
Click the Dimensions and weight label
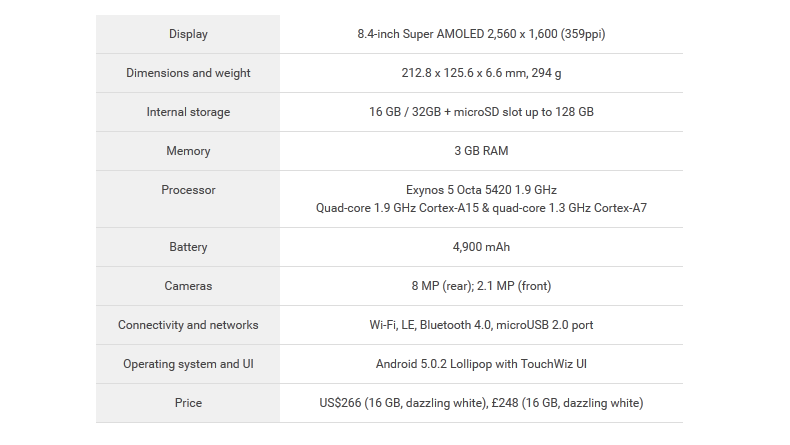point(188,73)
